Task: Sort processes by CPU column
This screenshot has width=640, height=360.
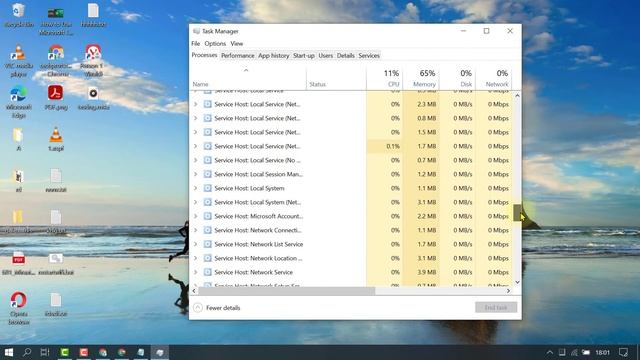Action: pos(384,78)
